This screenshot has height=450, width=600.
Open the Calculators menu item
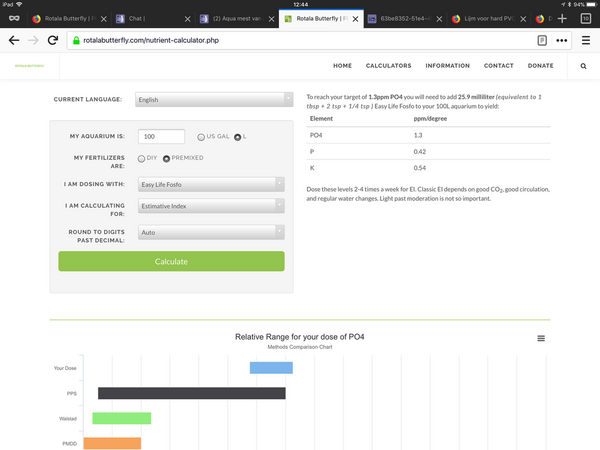coord(388,66)
